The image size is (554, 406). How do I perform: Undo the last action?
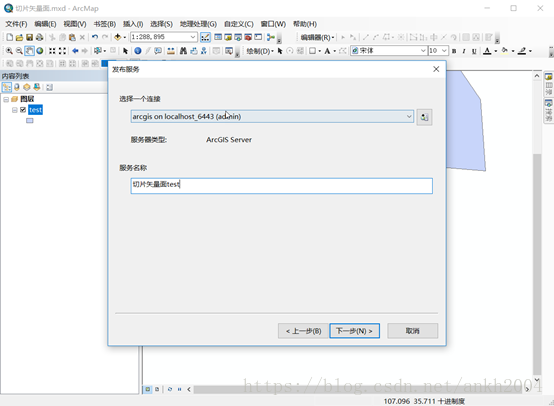tap(95, 37)
